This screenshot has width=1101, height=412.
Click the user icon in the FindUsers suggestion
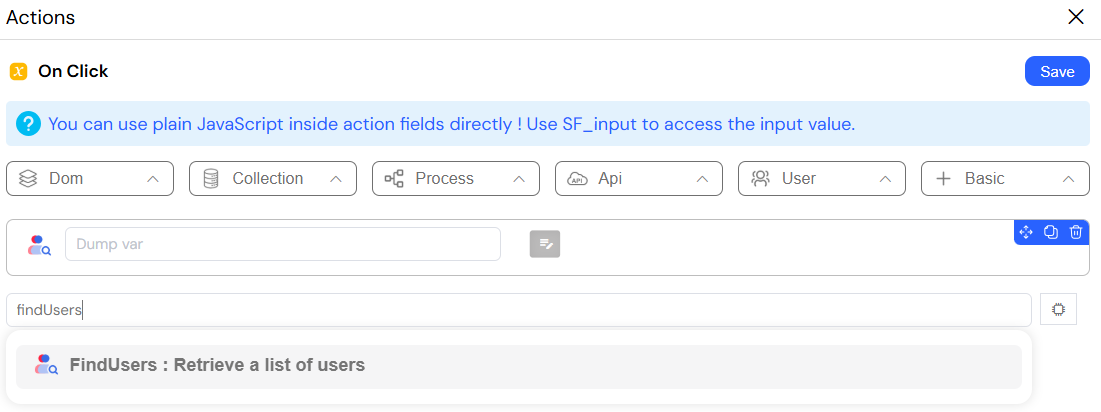[x=46, y=365]
